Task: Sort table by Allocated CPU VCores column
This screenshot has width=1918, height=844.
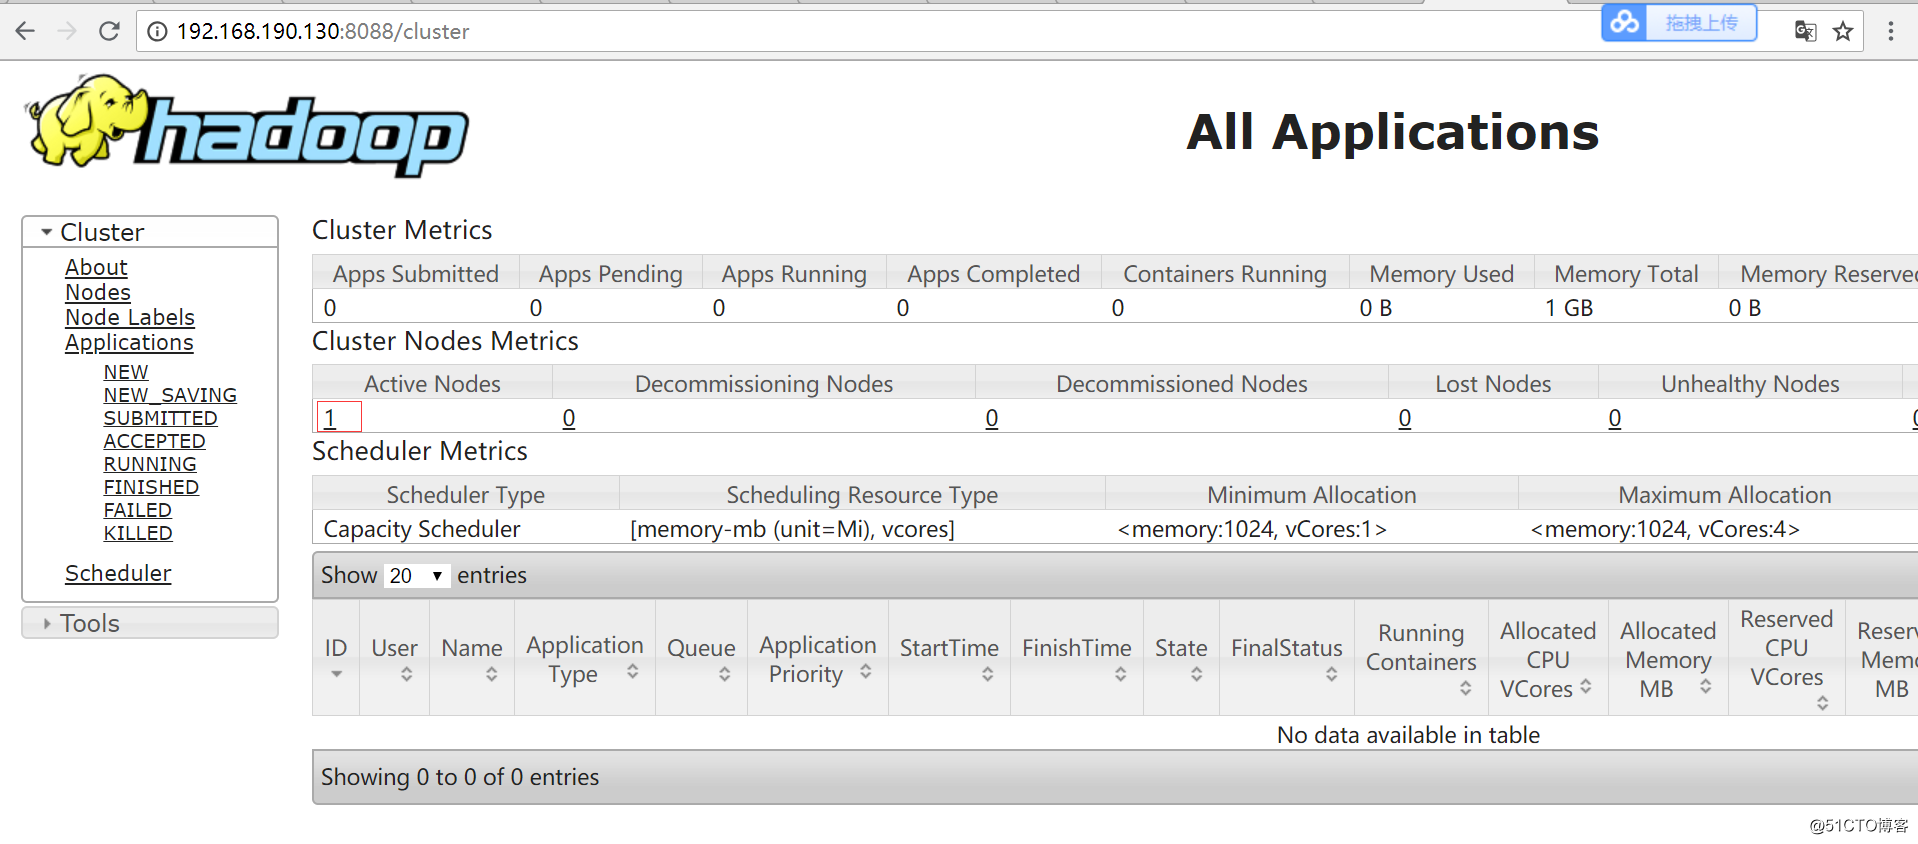Action: coord(1548,658)
